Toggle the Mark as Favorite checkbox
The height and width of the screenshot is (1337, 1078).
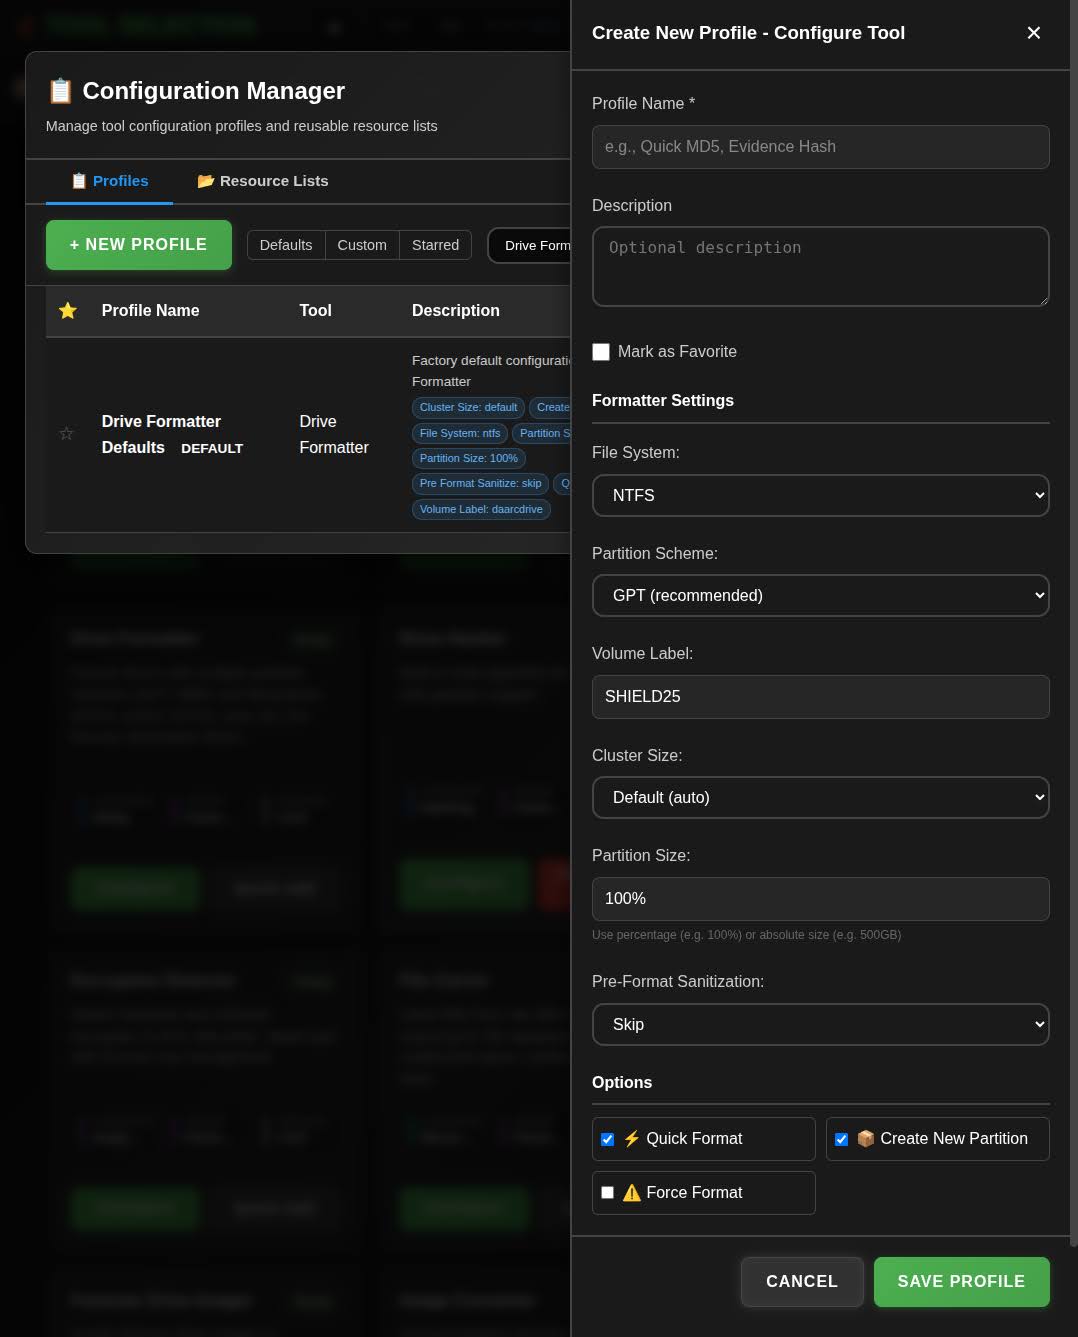click(601, 352)
